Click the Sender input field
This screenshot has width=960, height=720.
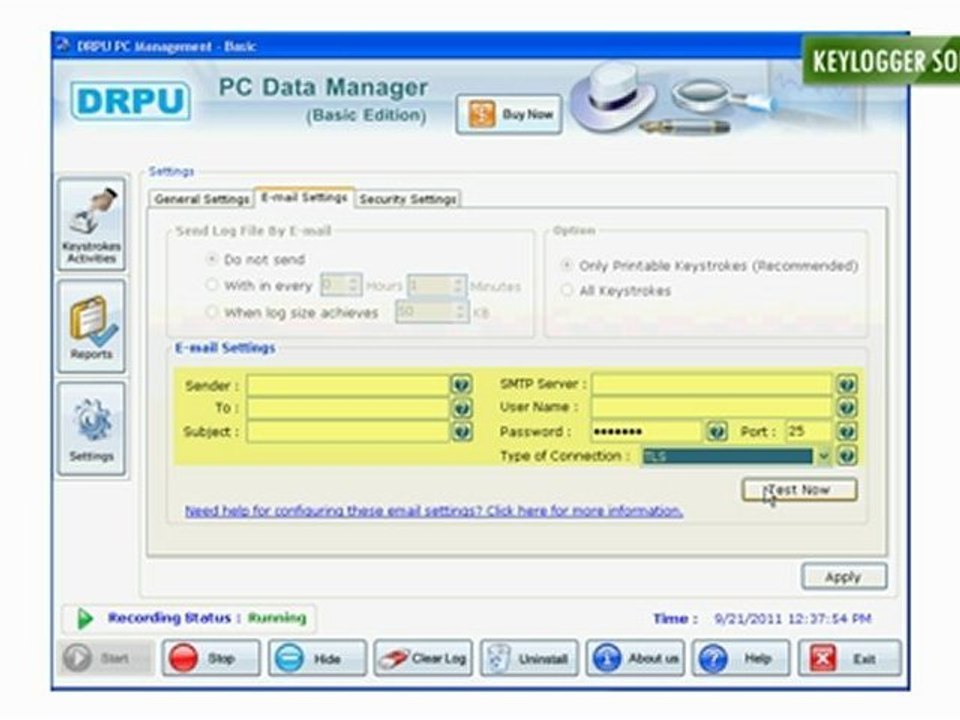pyautogui.click(x=348, y=386)
